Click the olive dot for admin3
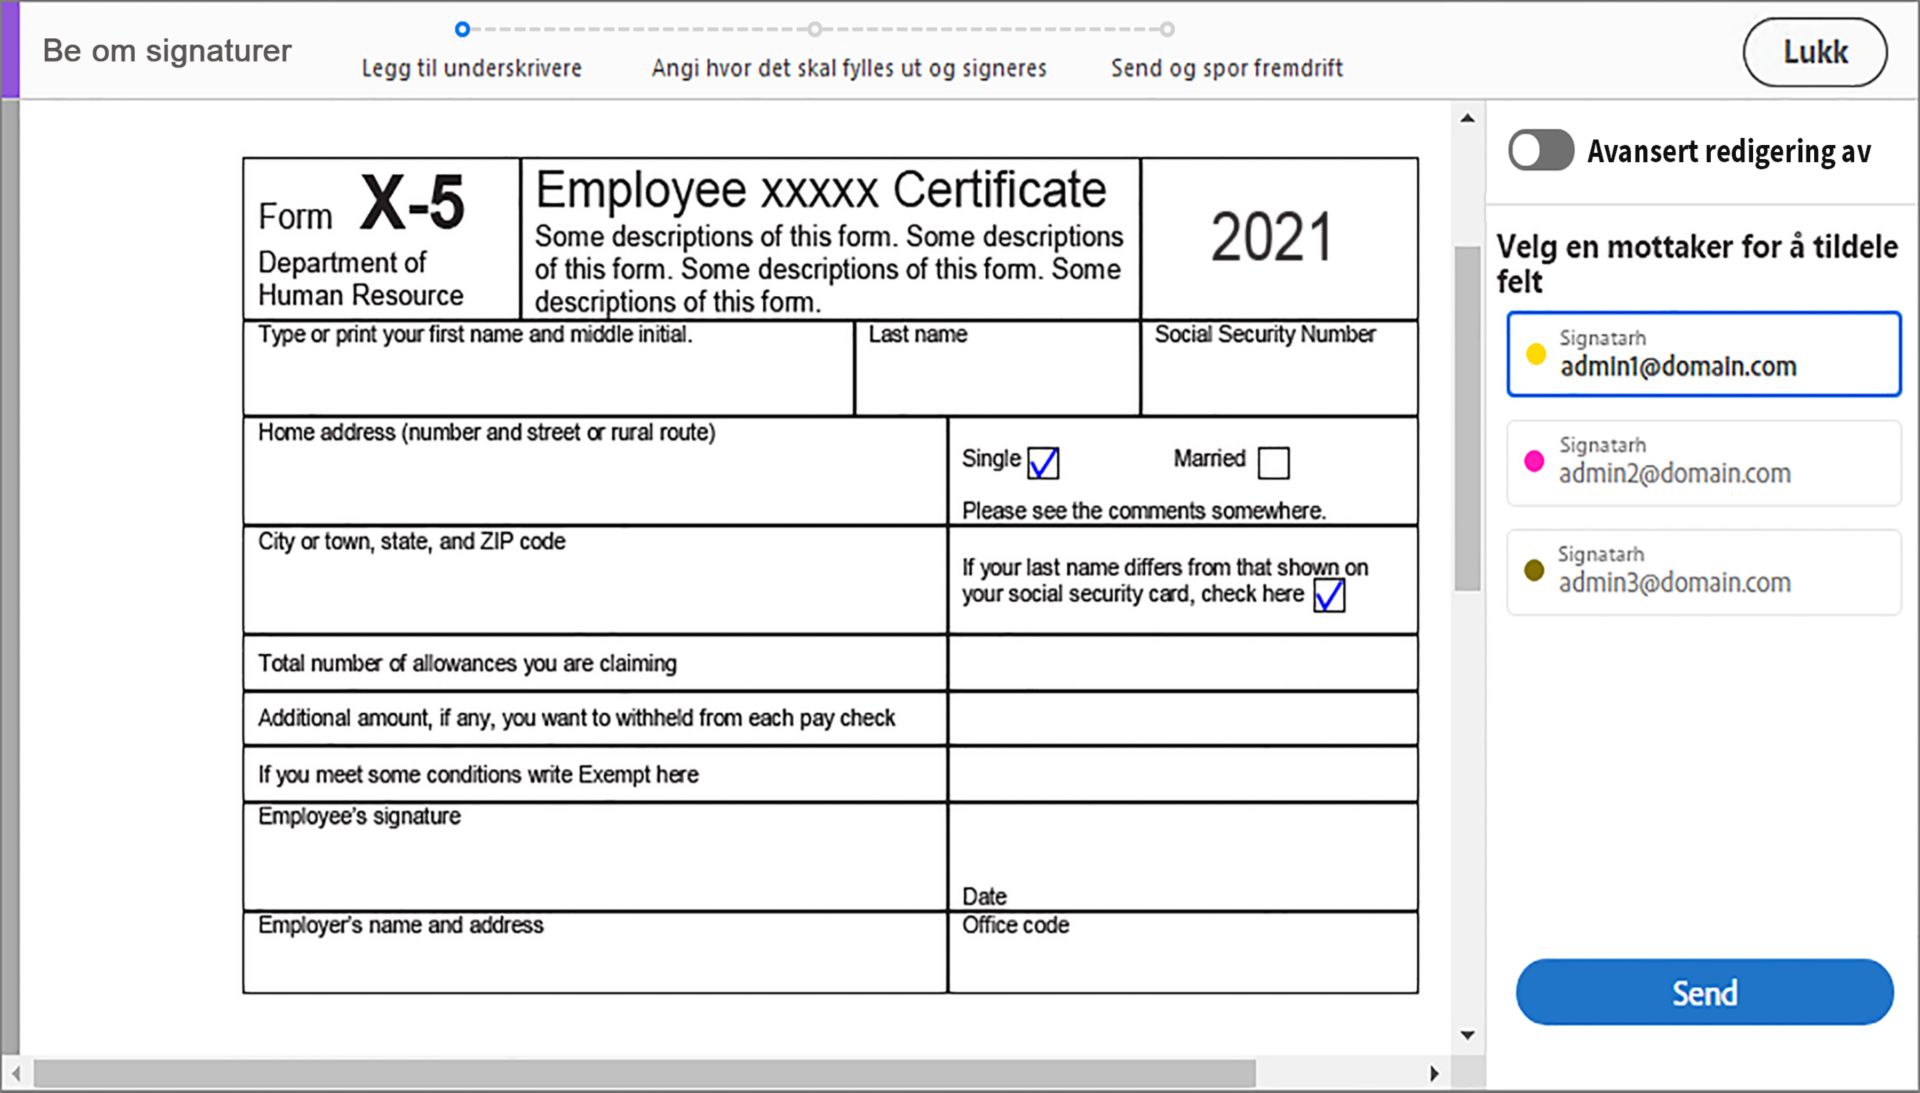 pyautogui.click(x=1533, y=570)
